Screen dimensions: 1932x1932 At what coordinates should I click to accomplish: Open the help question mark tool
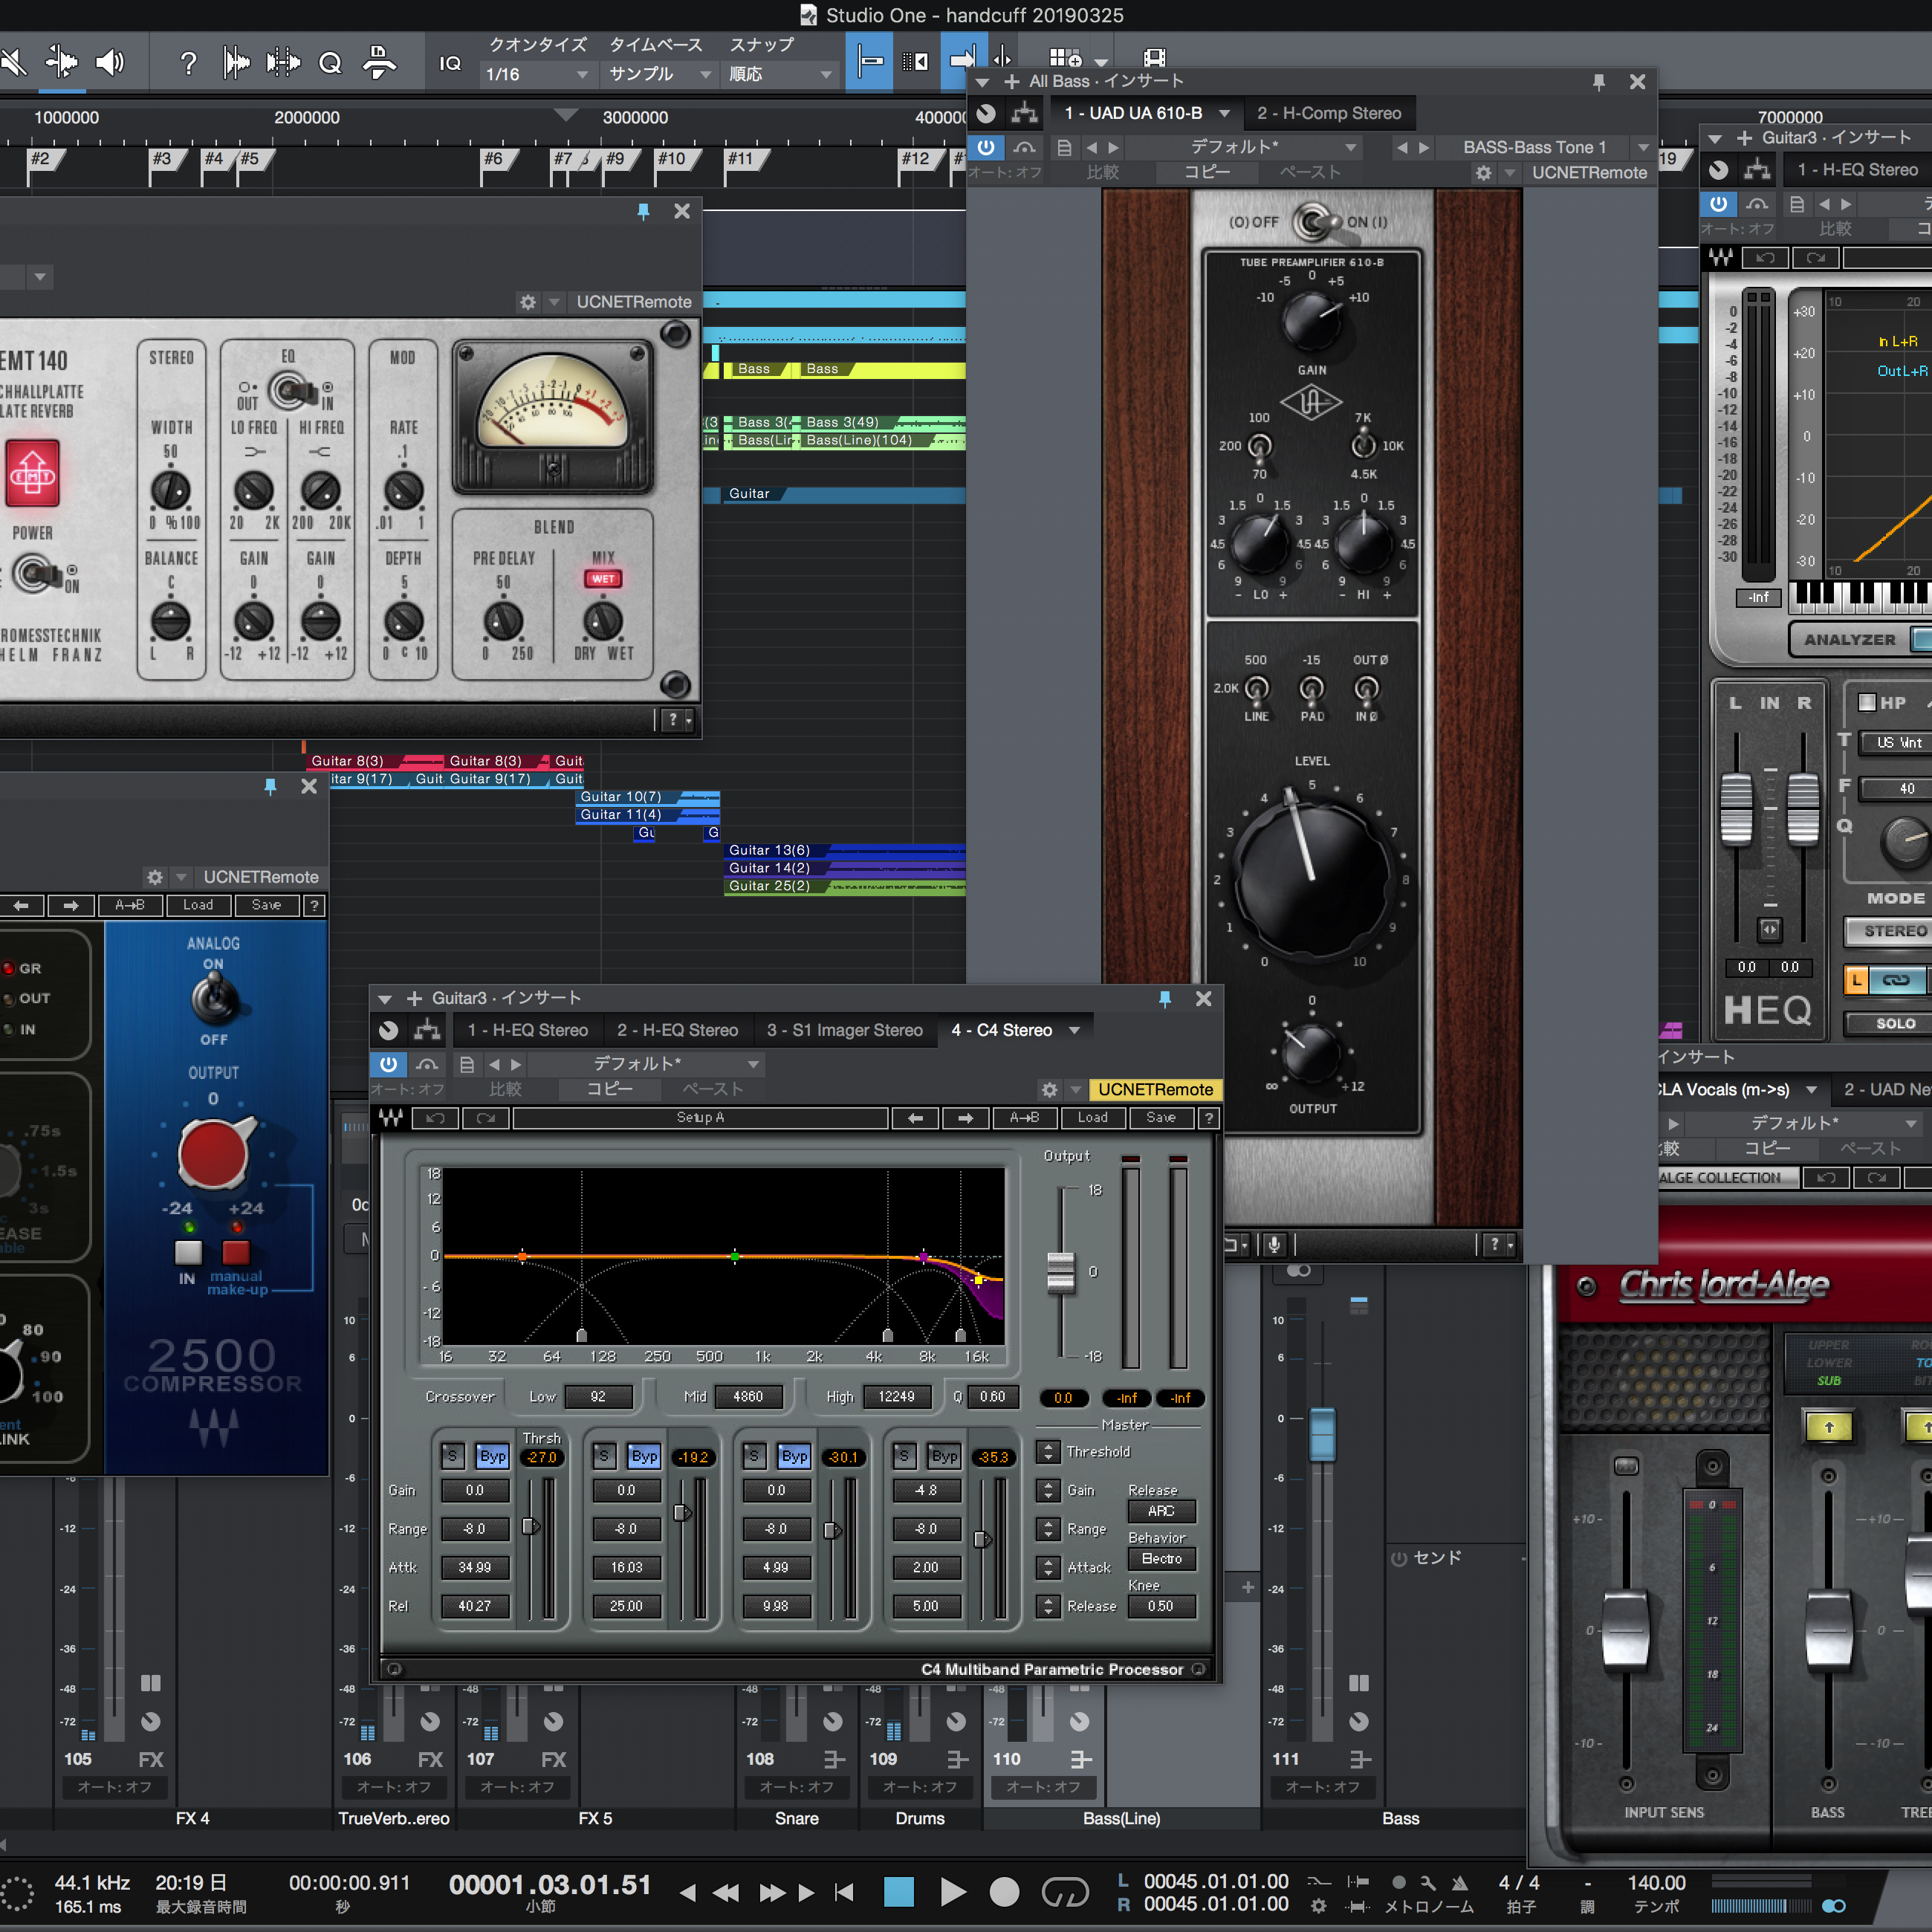[x=187, y=63]
